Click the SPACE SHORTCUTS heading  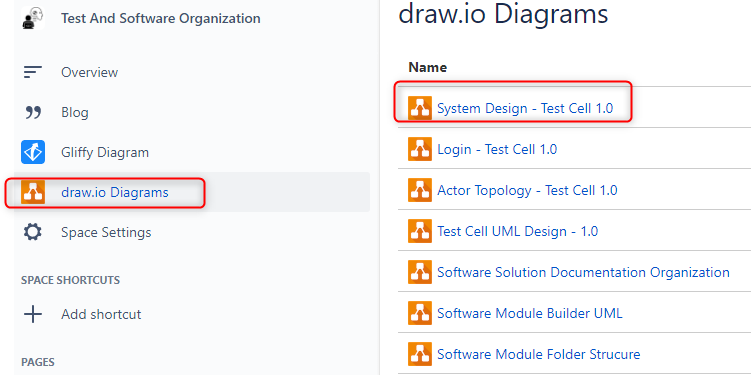70,280
